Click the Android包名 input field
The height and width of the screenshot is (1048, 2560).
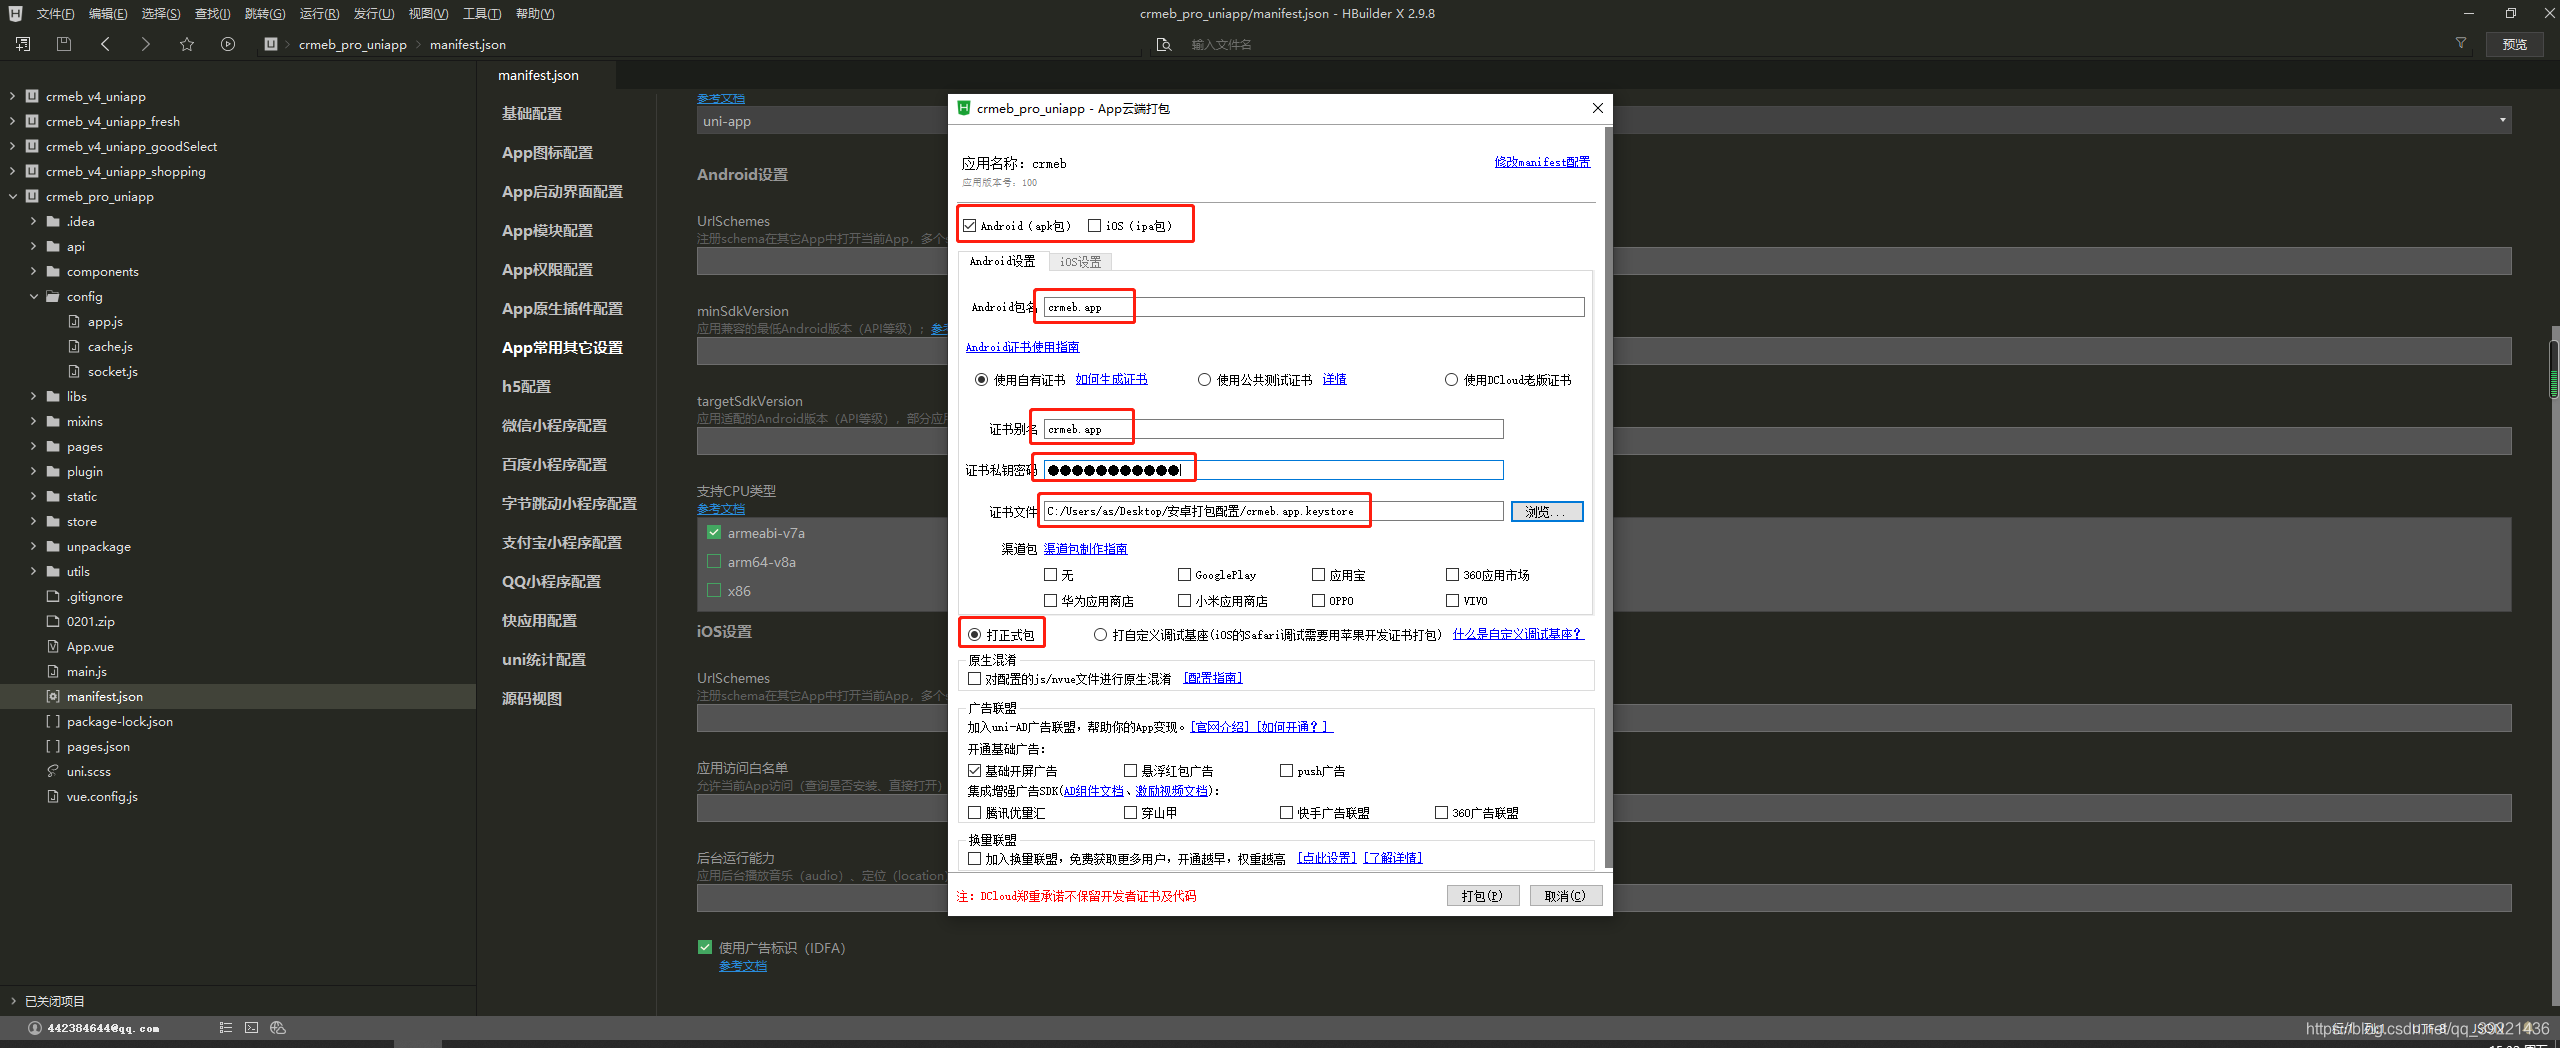tap(1313, 307)
